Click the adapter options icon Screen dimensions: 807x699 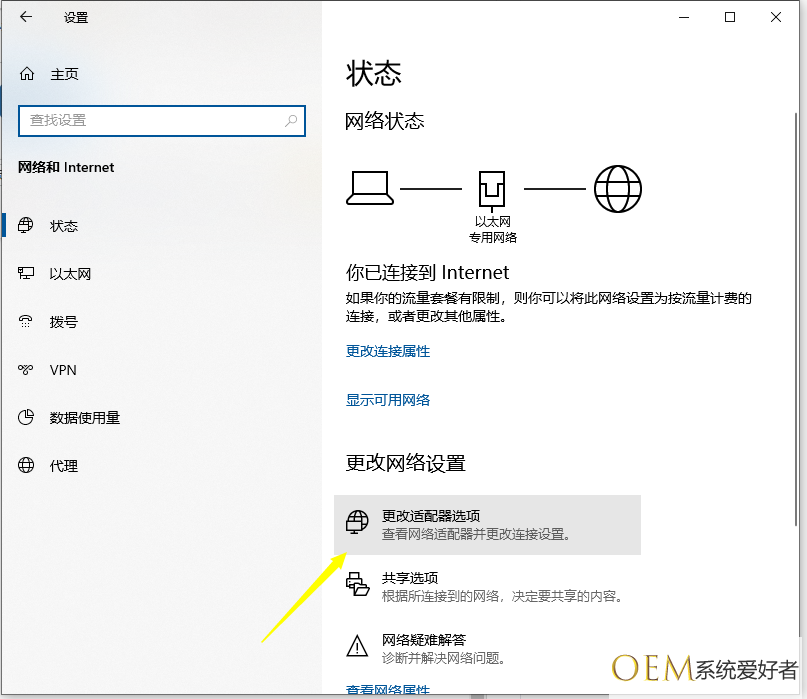(x=357, y=524)
